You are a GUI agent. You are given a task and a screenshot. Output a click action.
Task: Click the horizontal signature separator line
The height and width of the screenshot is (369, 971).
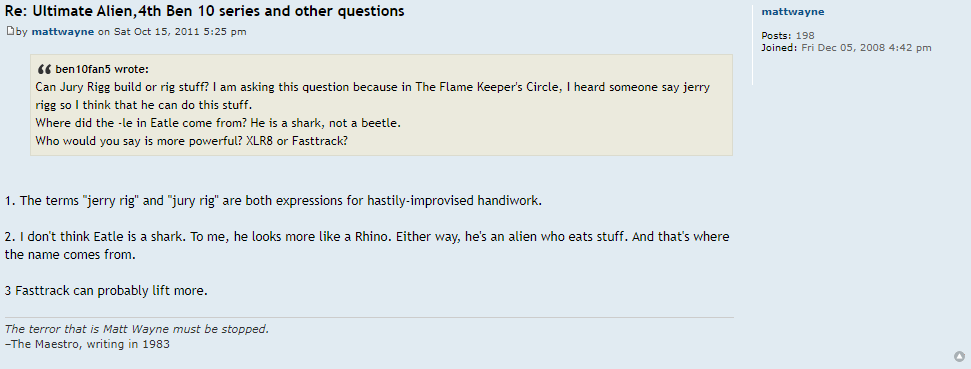369,318
